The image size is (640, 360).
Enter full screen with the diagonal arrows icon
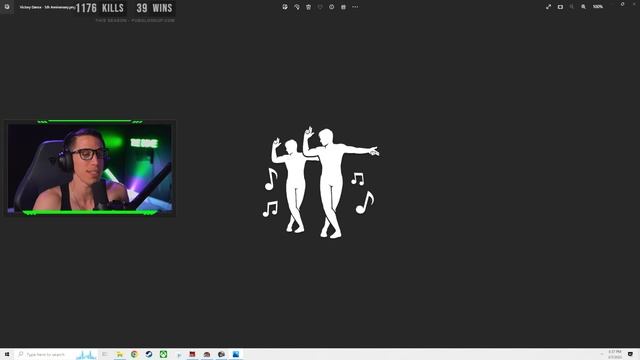point(549,7)
